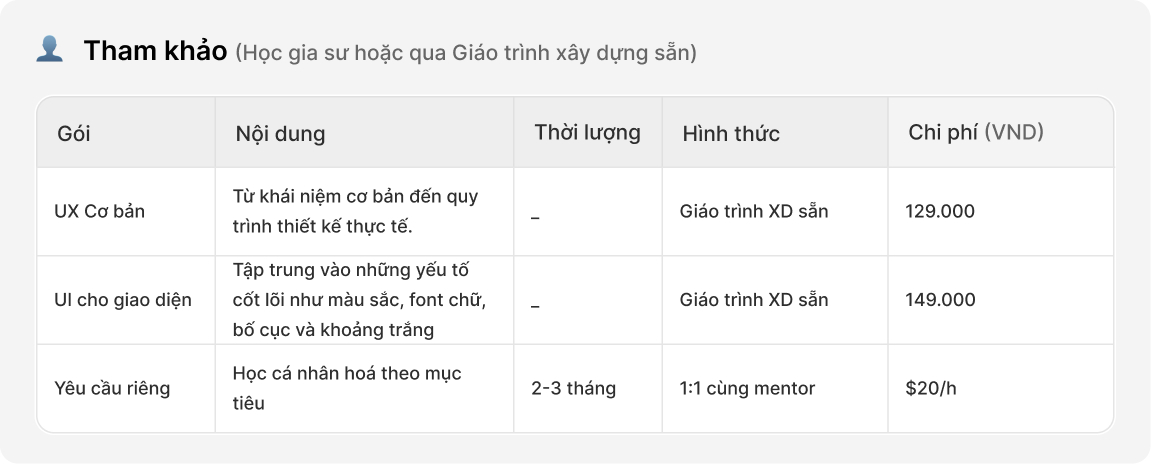Click the Hình thức column header
Screen dimensions: 1151x464
click(x=731, y=133)
